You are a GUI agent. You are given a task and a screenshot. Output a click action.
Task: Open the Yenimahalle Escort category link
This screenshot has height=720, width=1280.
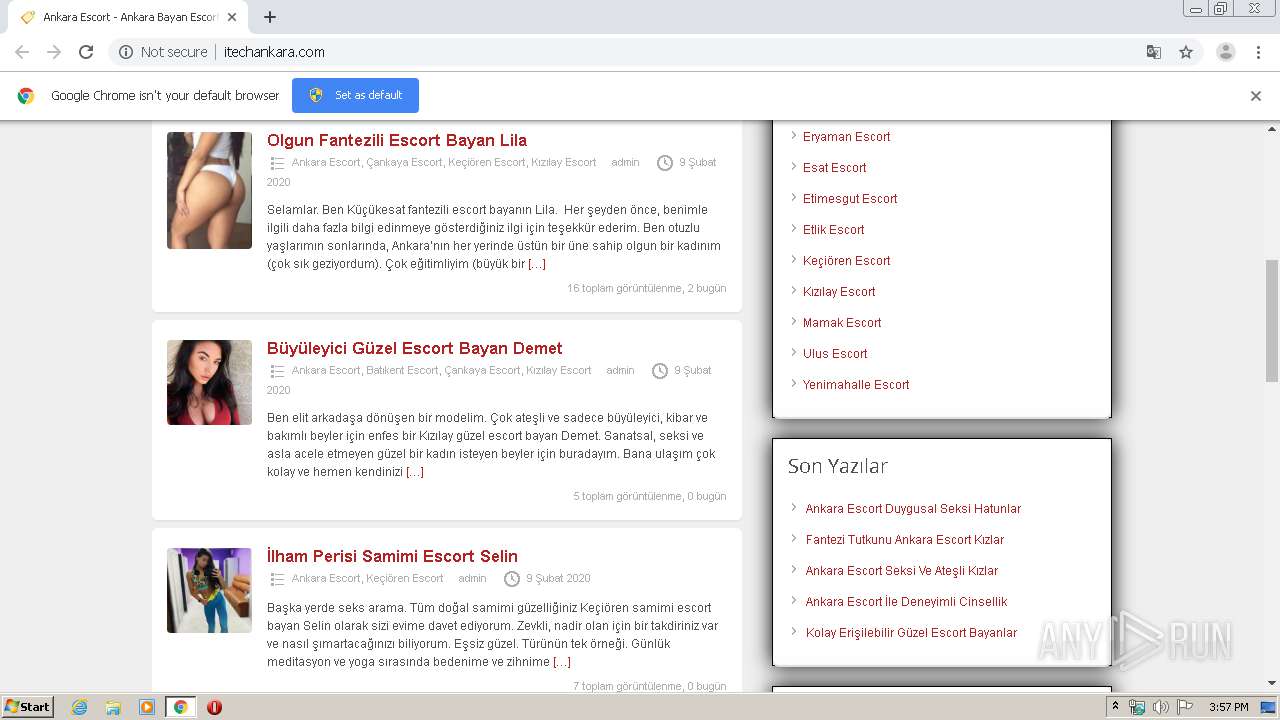tap(856, 385)
